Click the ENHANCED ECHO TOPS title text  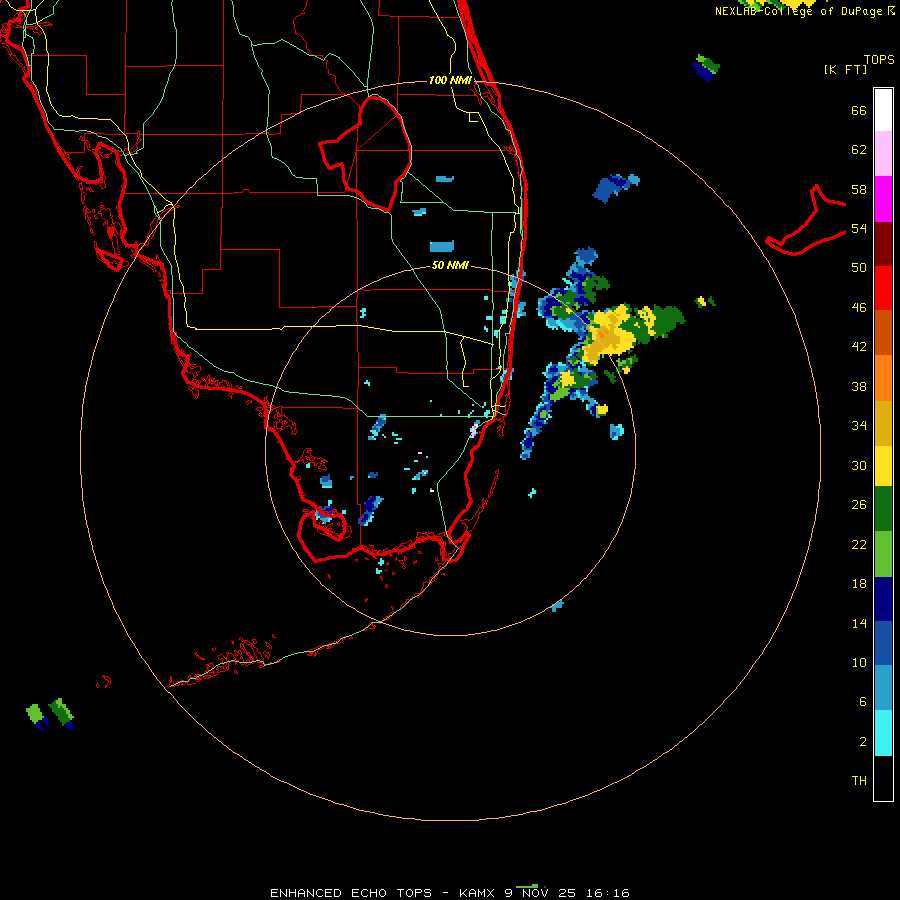click(x=351, y=893)
